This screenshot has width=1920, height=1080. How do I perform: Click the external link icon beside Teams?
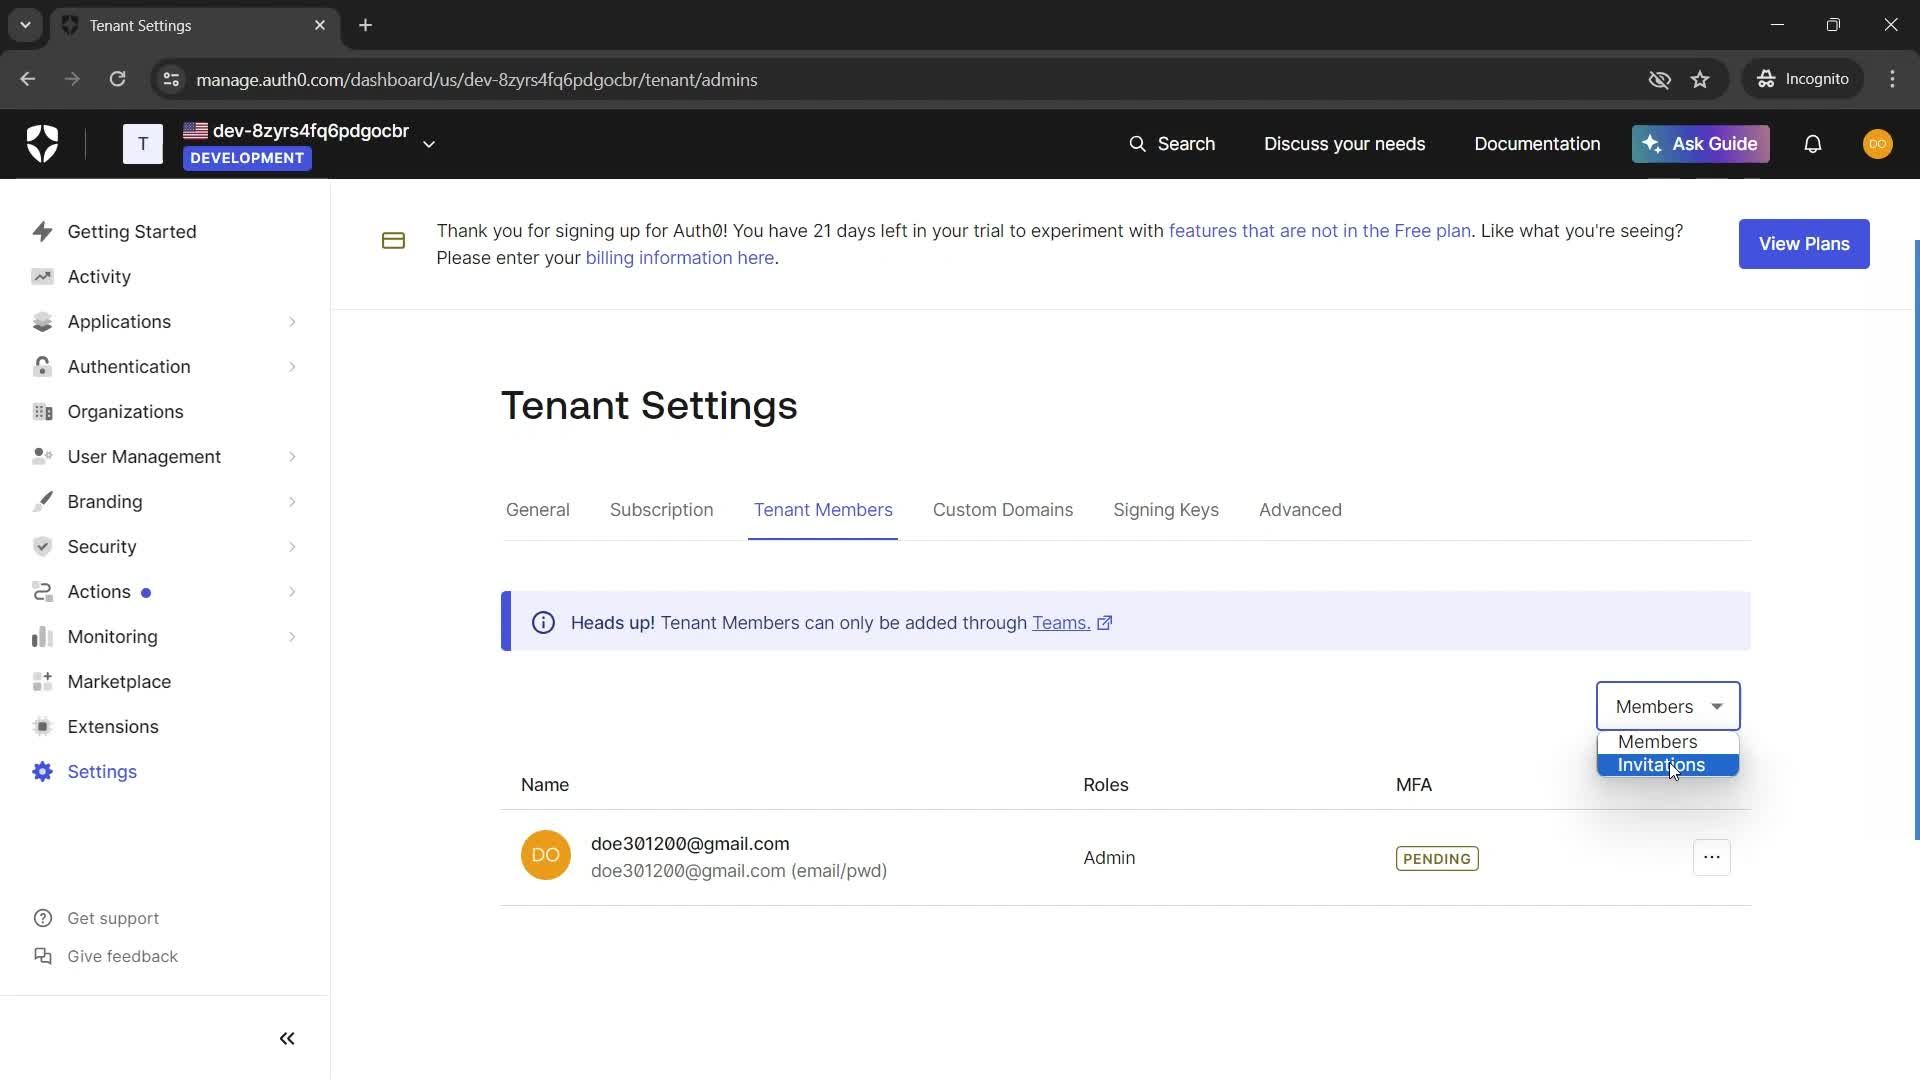pyautogui.click(x=1104, y=623)
